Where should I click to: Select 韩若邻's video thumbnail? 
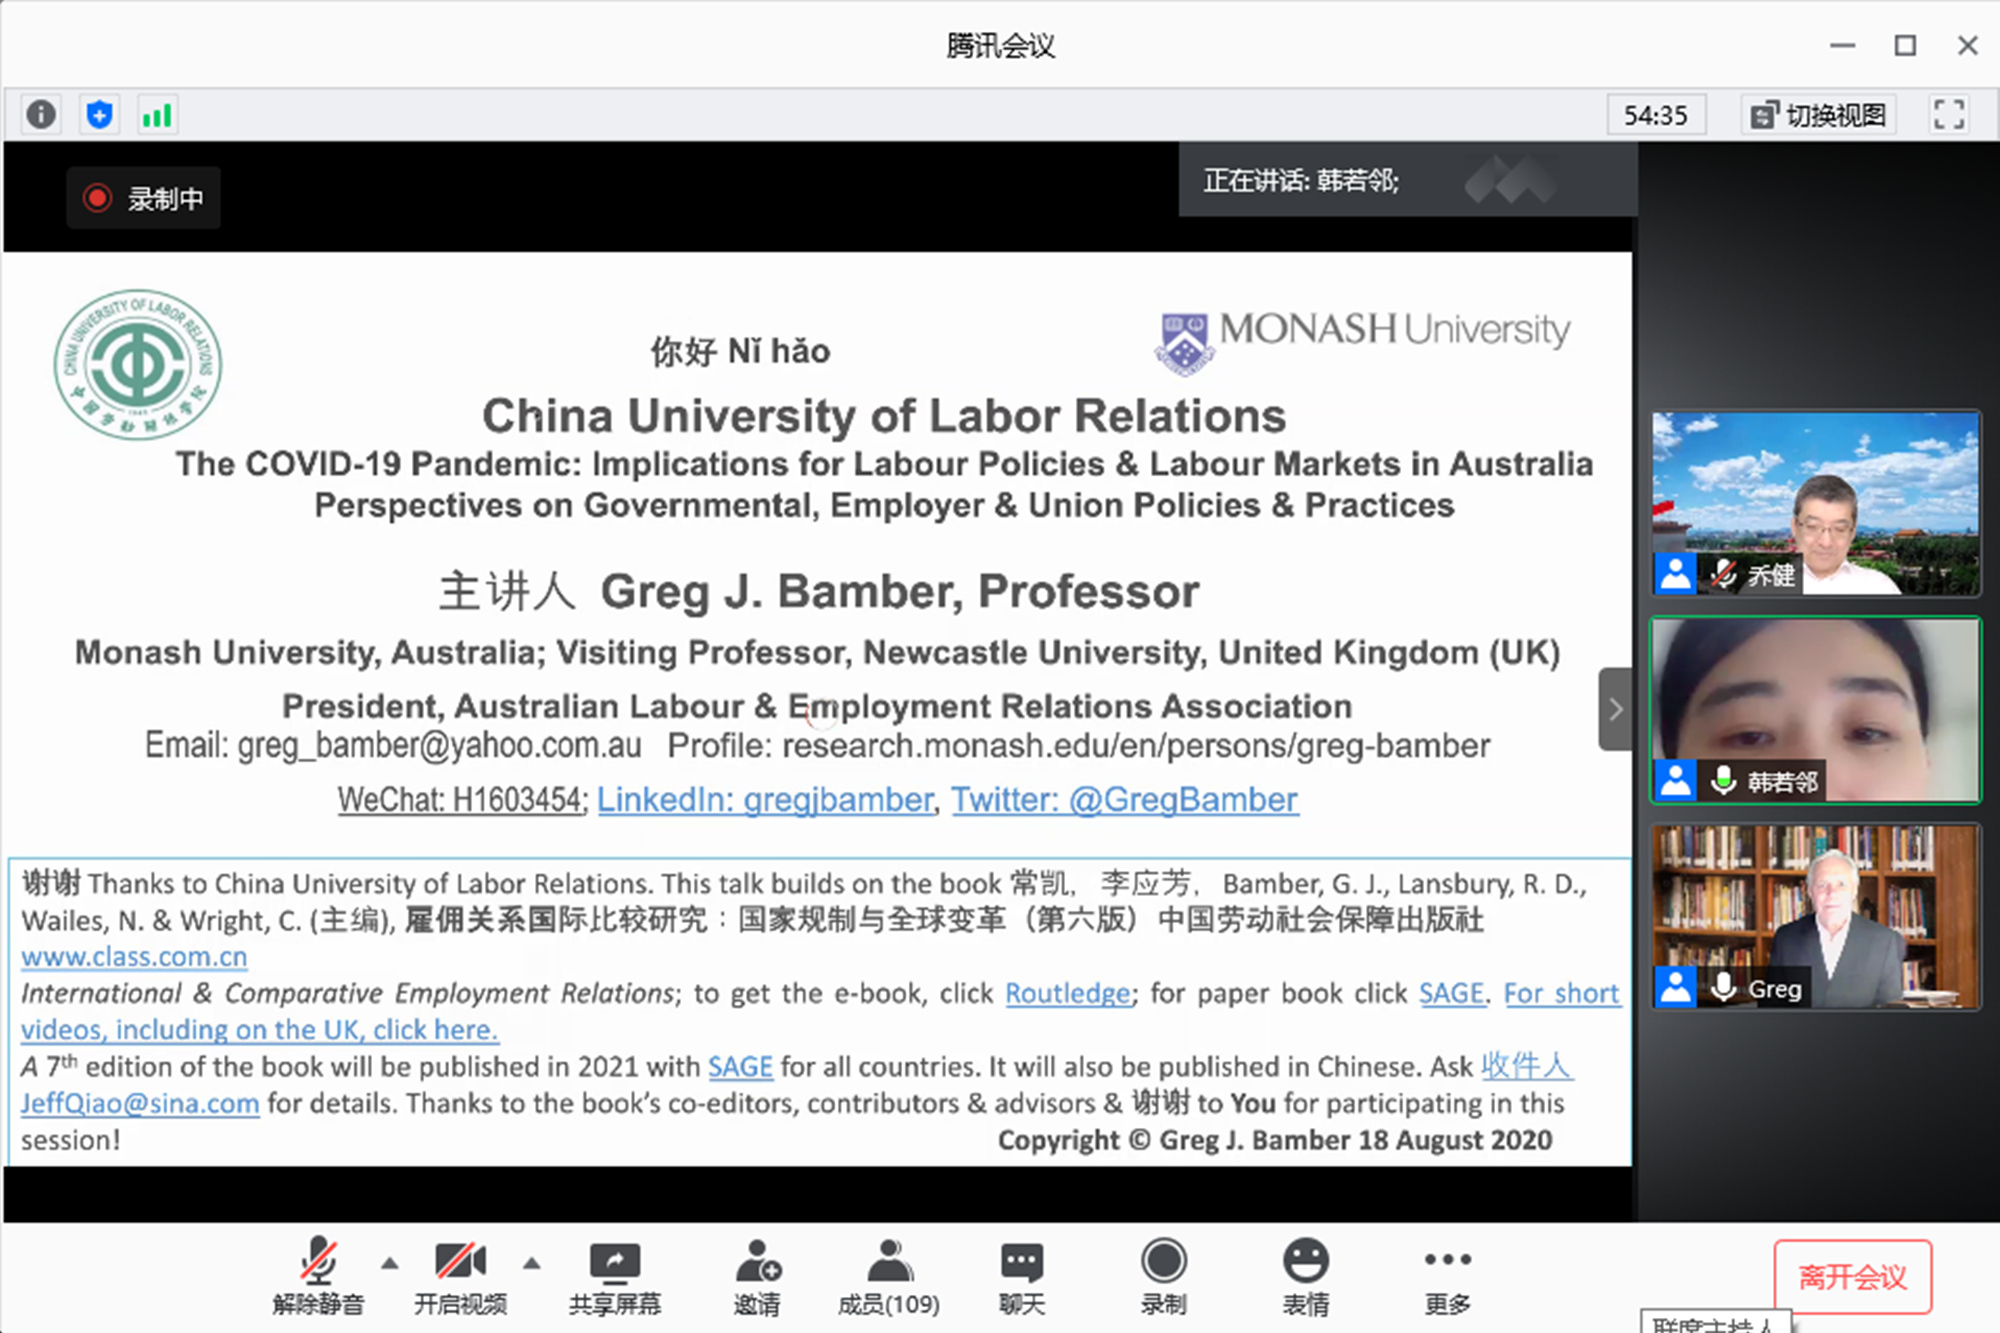coord(1815,709)
